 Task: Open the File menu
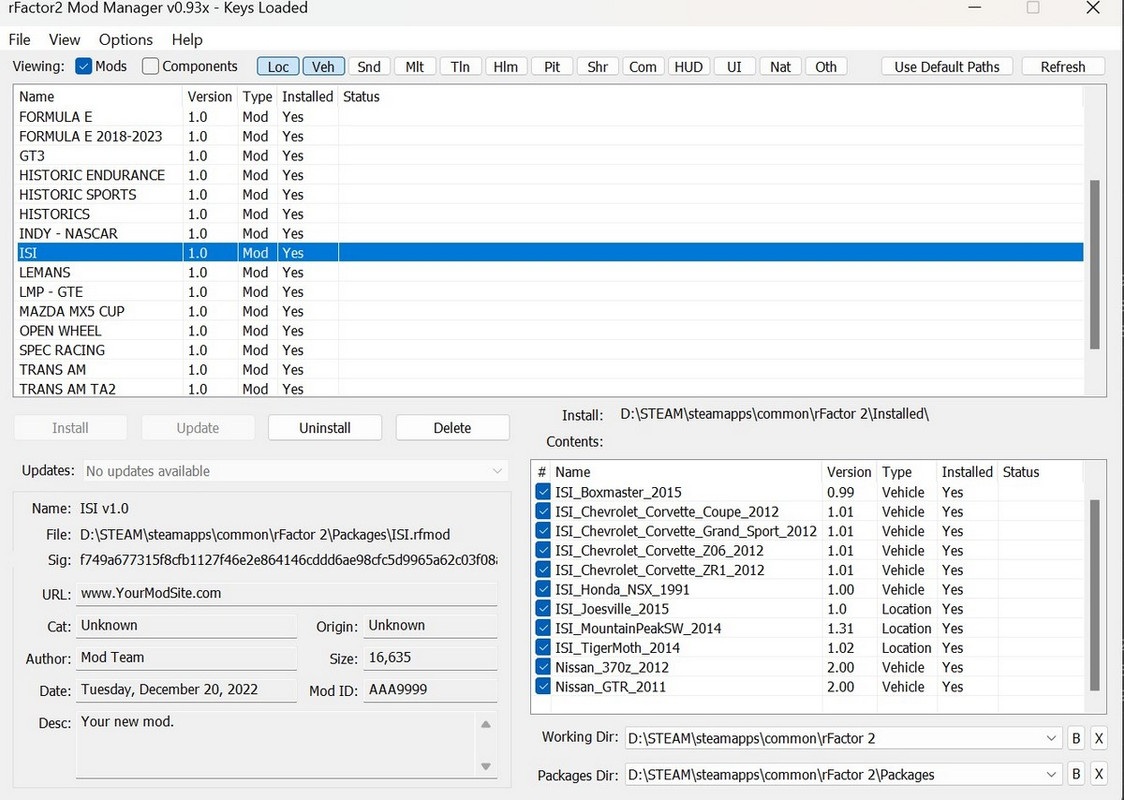click(19, 39)
